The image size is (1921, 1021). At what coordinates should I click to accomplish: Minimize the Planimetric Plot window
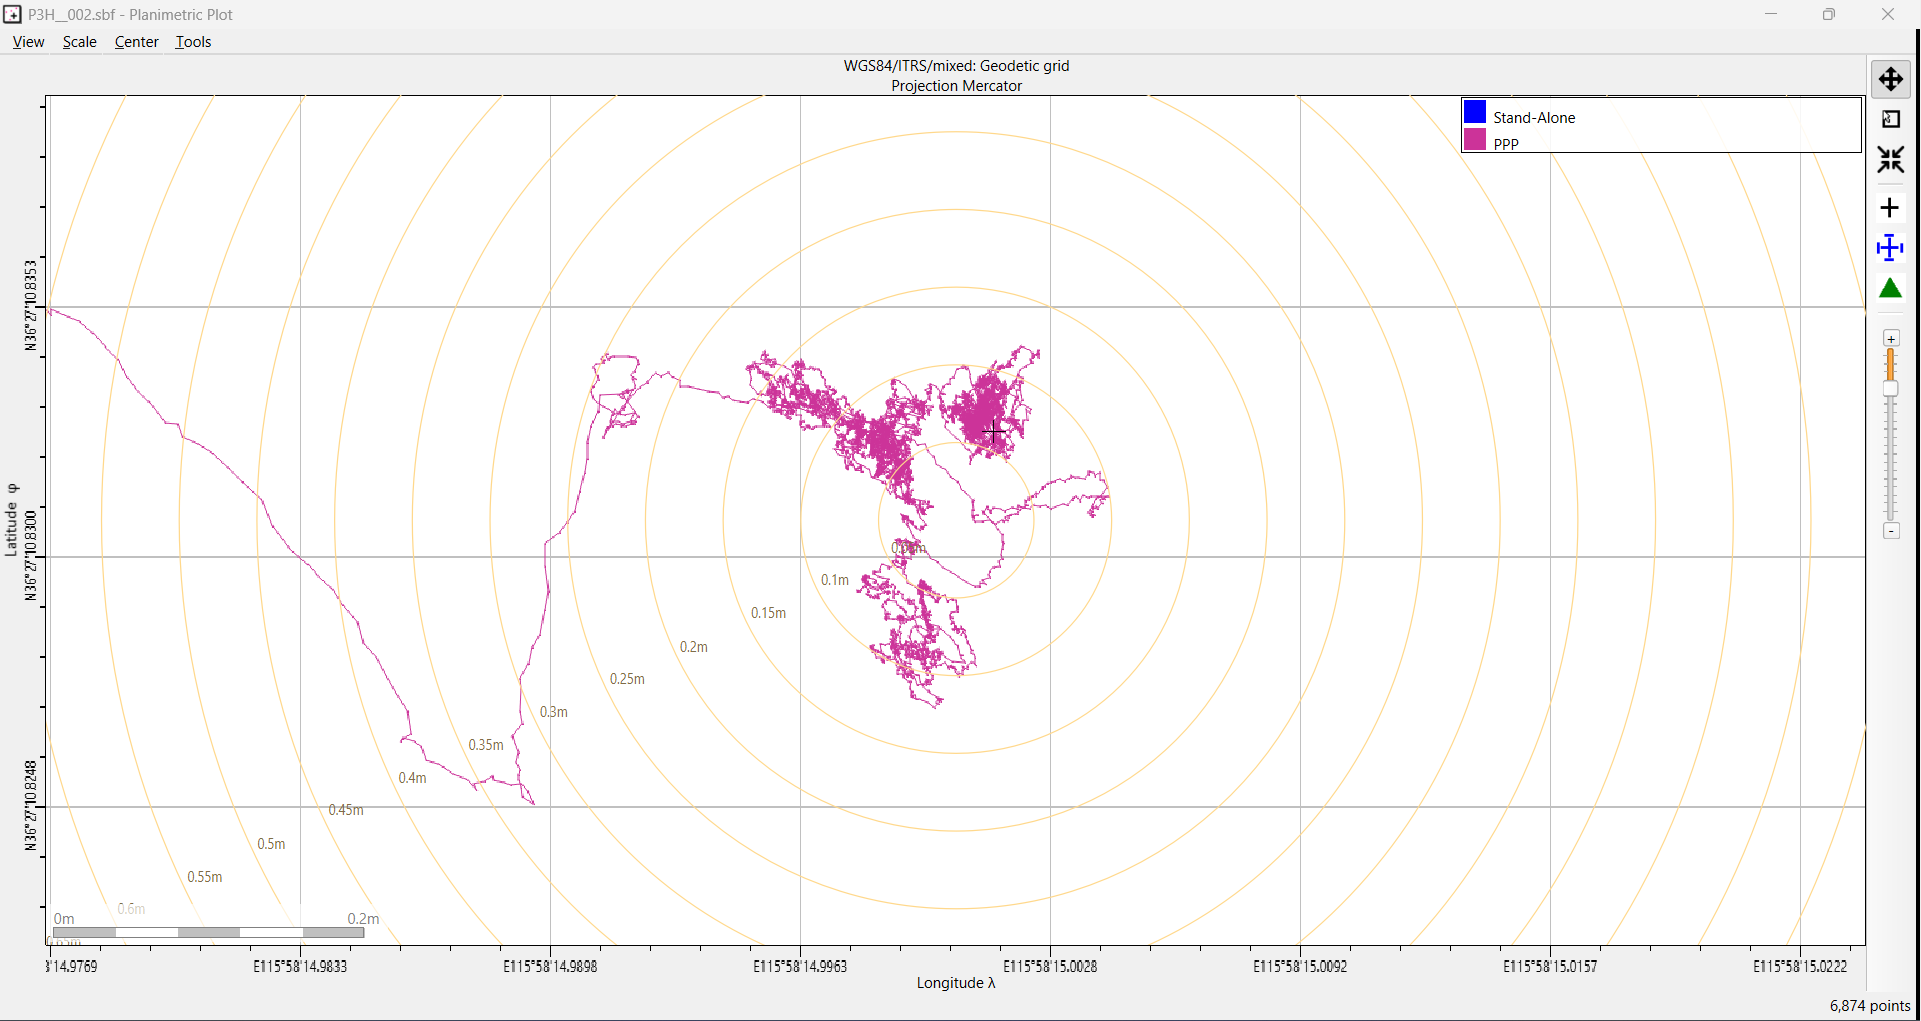click(1771, 14)
